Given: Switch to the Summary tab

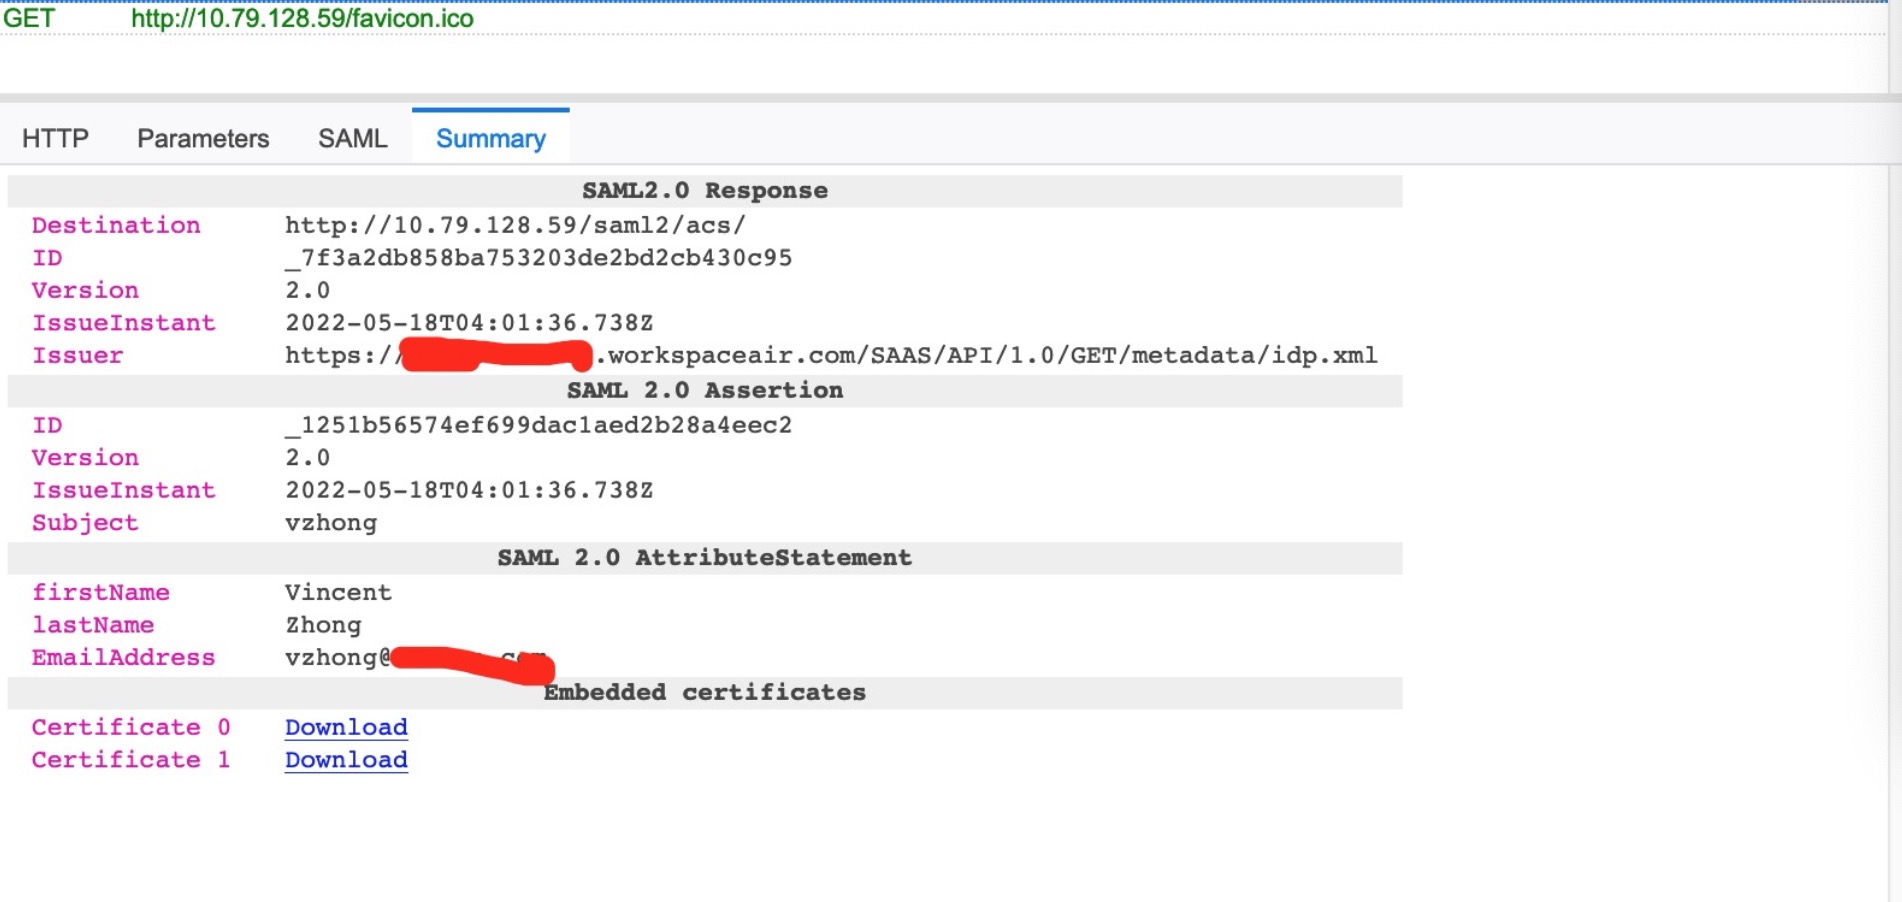Looking at the screenshot, I should coord(490,138).
